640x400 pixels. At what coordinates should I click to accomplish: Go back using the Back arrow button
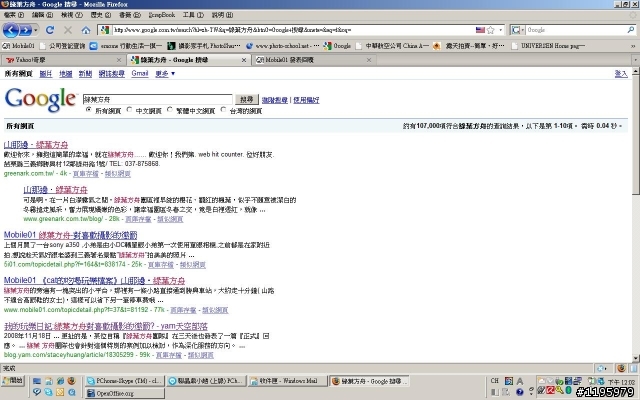coord(11,30)
